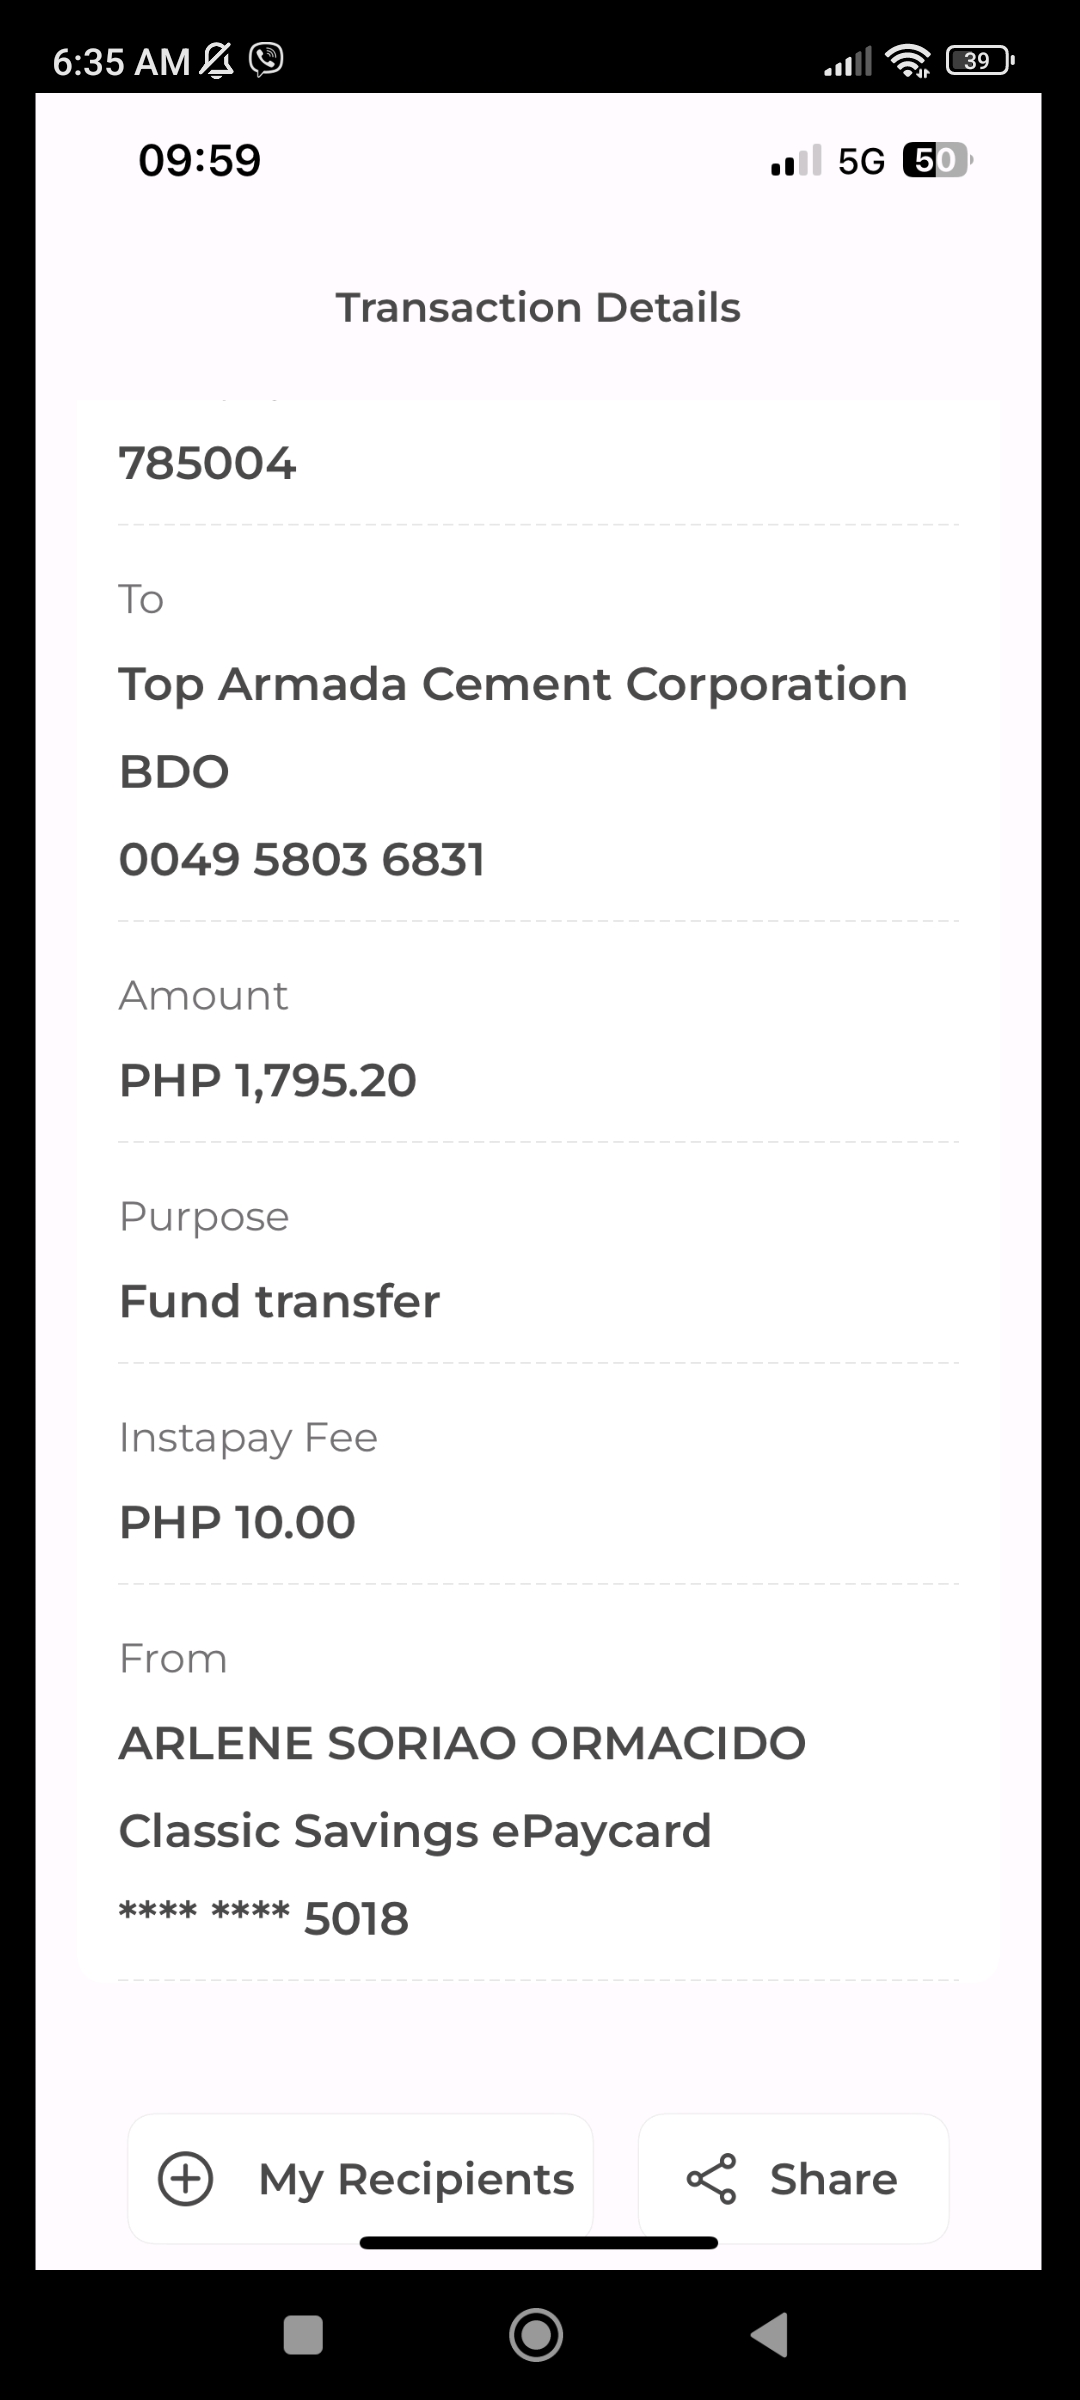Tap the Fund transfer purpose
The width and height of the screenshot is (1080, 2400).
pos(280,1302)
